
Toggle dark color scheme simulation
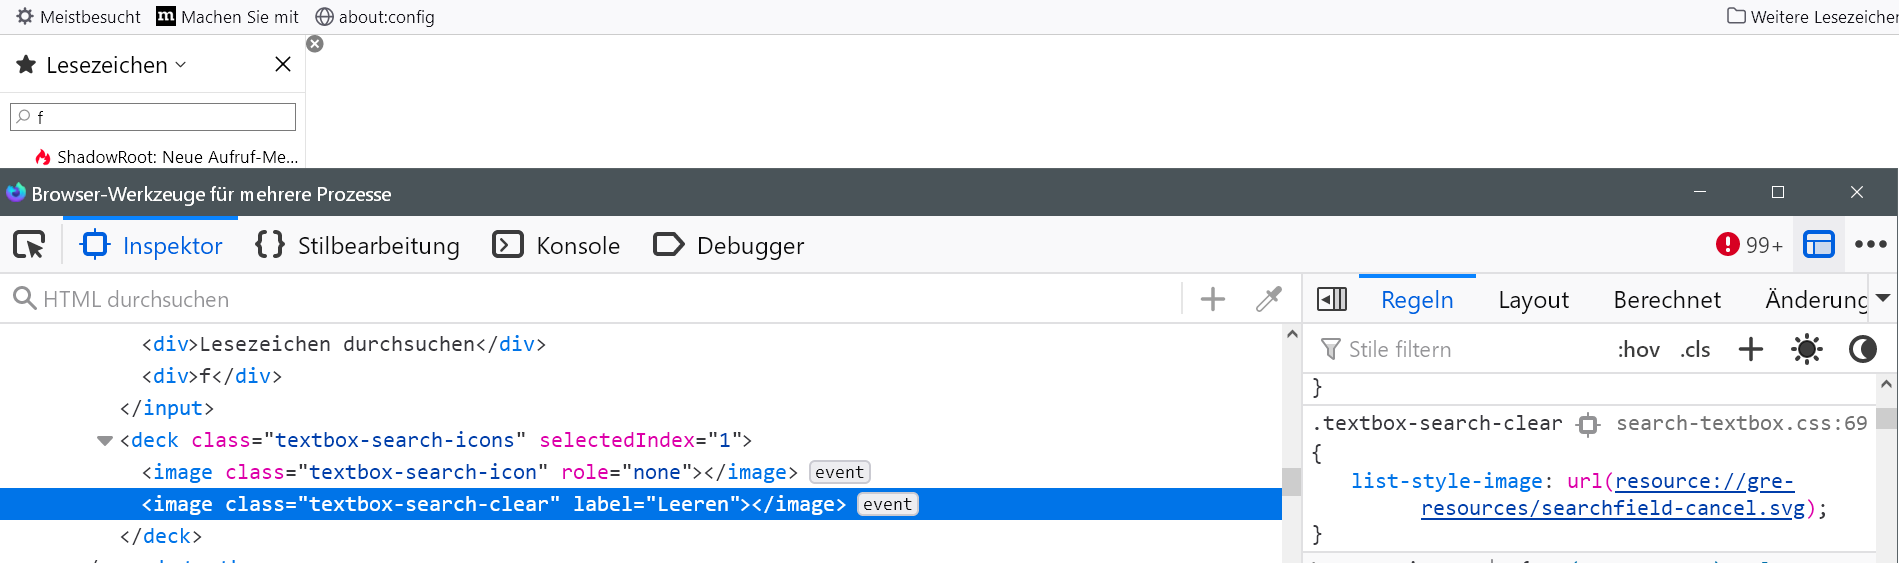click(x=1862, y=349)
